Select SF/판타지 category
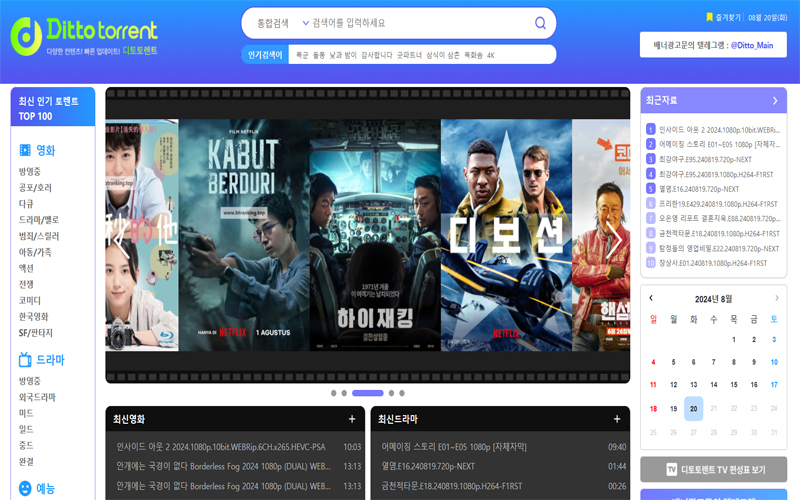The image size is (800, 500). pos(36,333)
